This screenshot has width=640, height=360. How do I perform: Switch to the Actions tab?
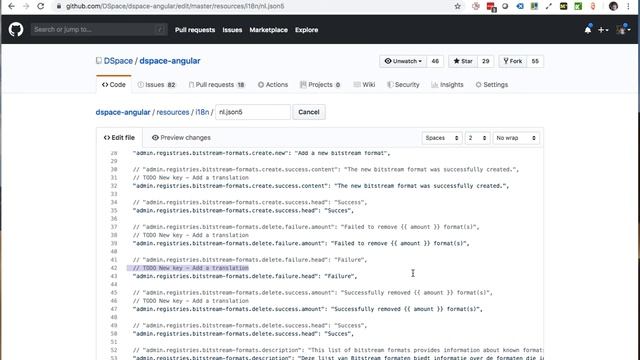click(273, 84)
